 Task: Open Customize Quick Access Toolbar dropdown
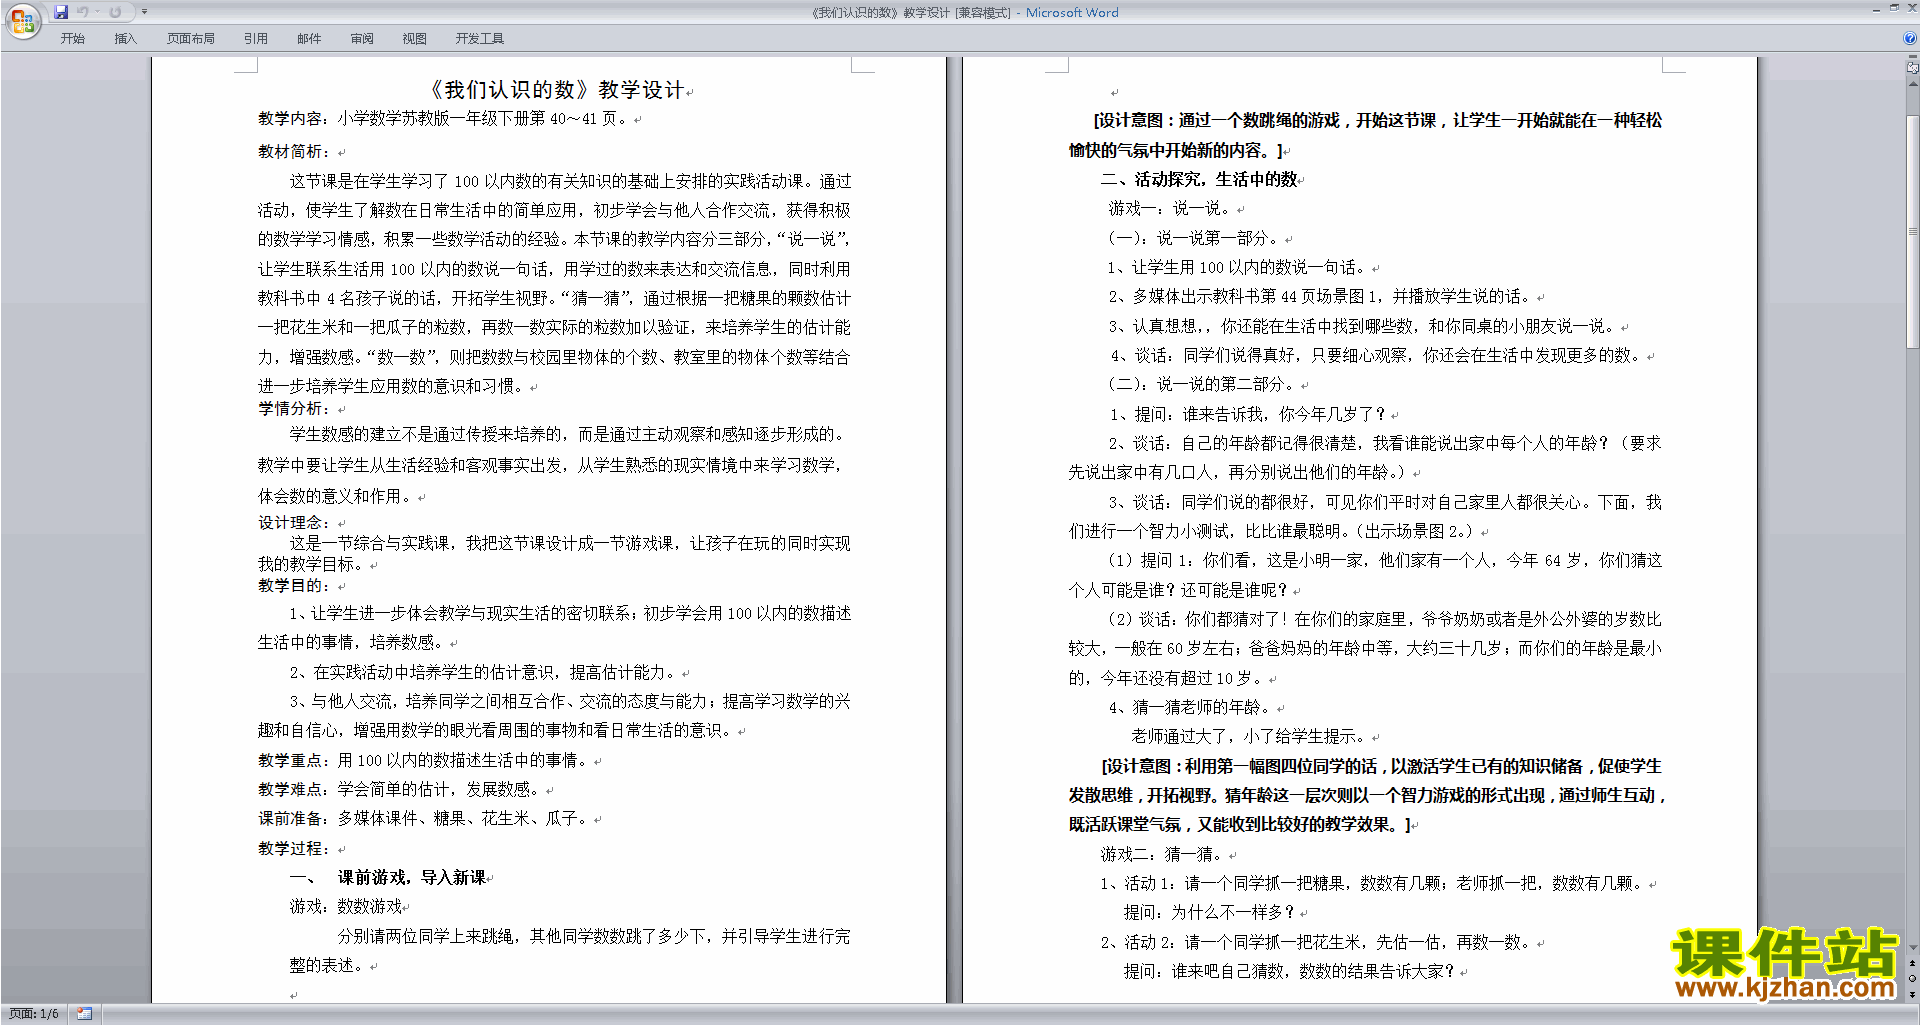pyautogui.click(x=144, y=12)
